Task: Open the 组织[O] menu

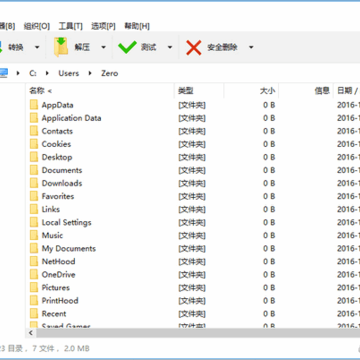Action: point(37,26)
